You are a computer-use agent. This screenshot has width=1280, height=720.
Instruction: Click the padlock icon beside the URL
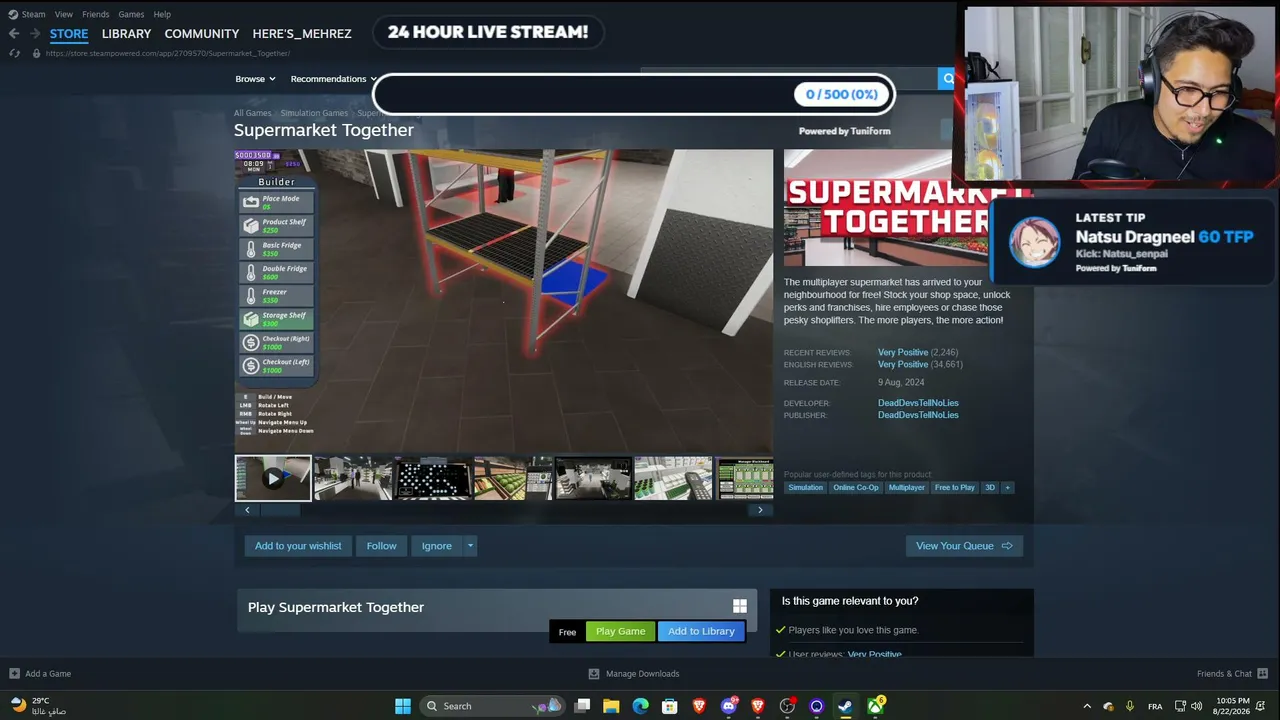pyautogui.click(x=37, y=53)
